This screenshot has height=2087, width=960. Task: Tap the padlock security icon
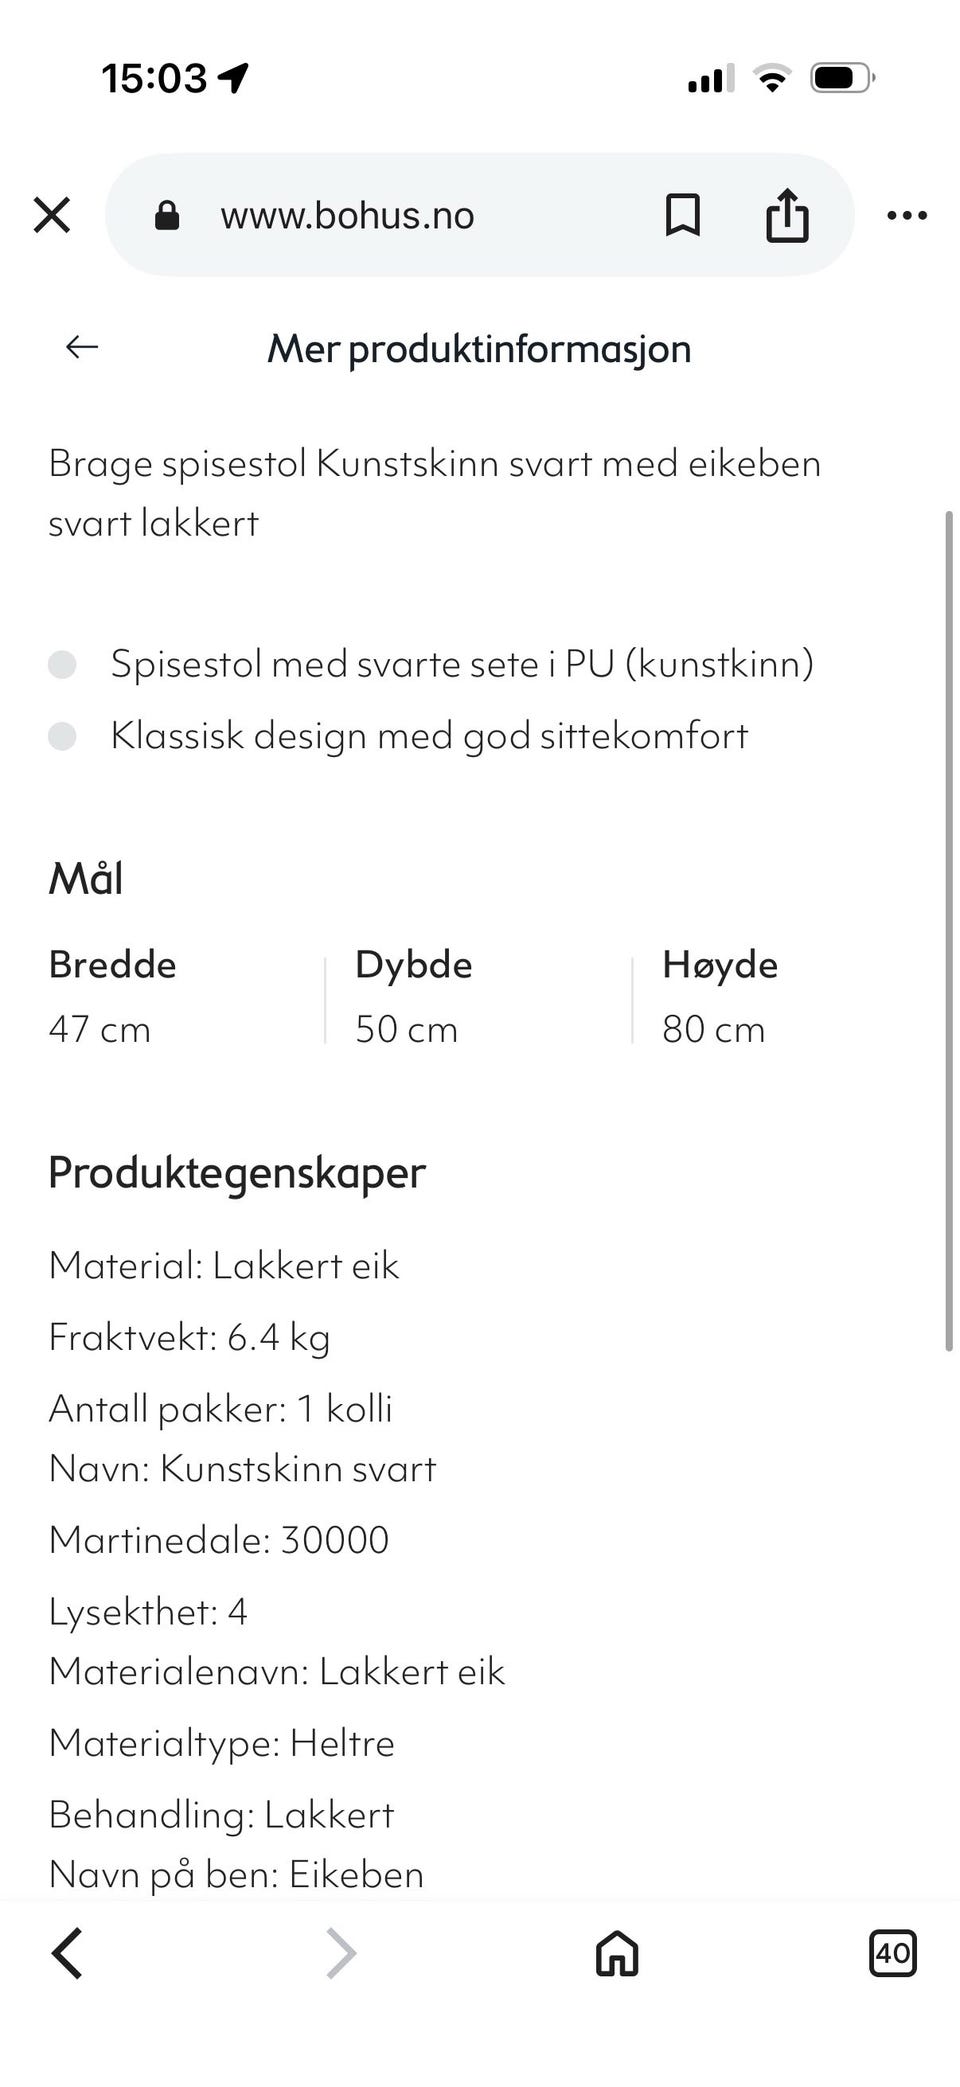pos(167,215)
